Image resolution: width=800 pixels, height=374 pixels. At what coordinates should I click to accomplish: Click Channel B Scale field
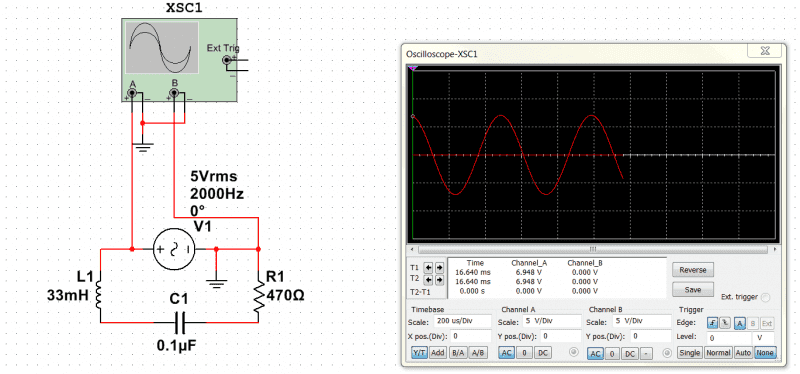click(641, 322)
